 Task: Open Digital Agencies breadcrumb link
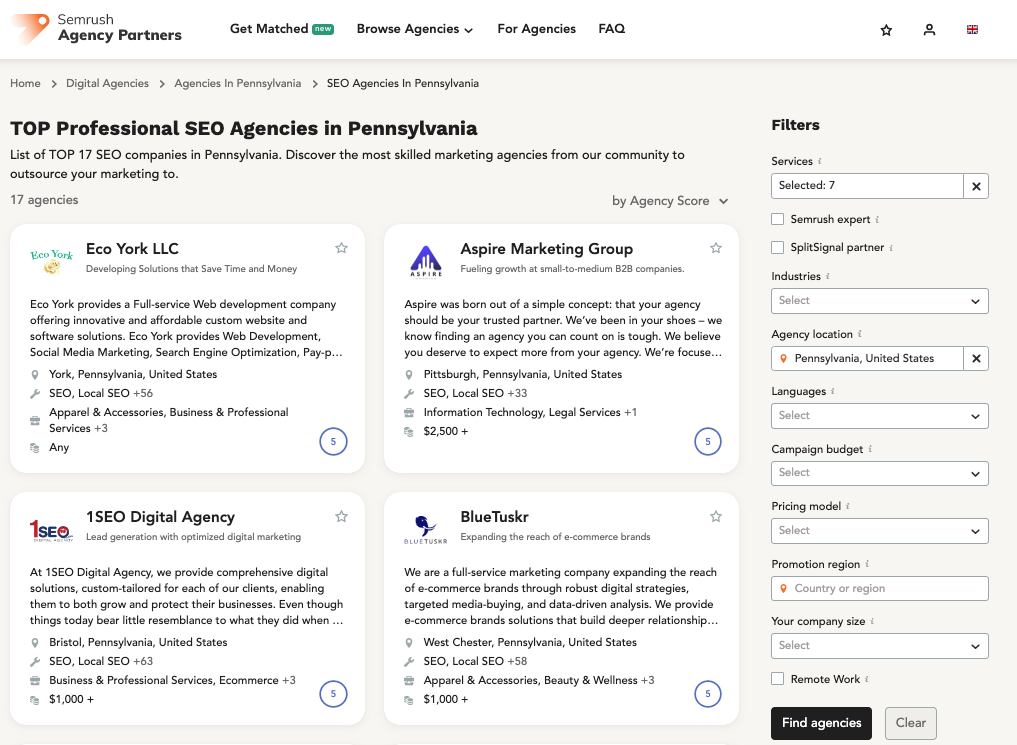click(107, 83)
